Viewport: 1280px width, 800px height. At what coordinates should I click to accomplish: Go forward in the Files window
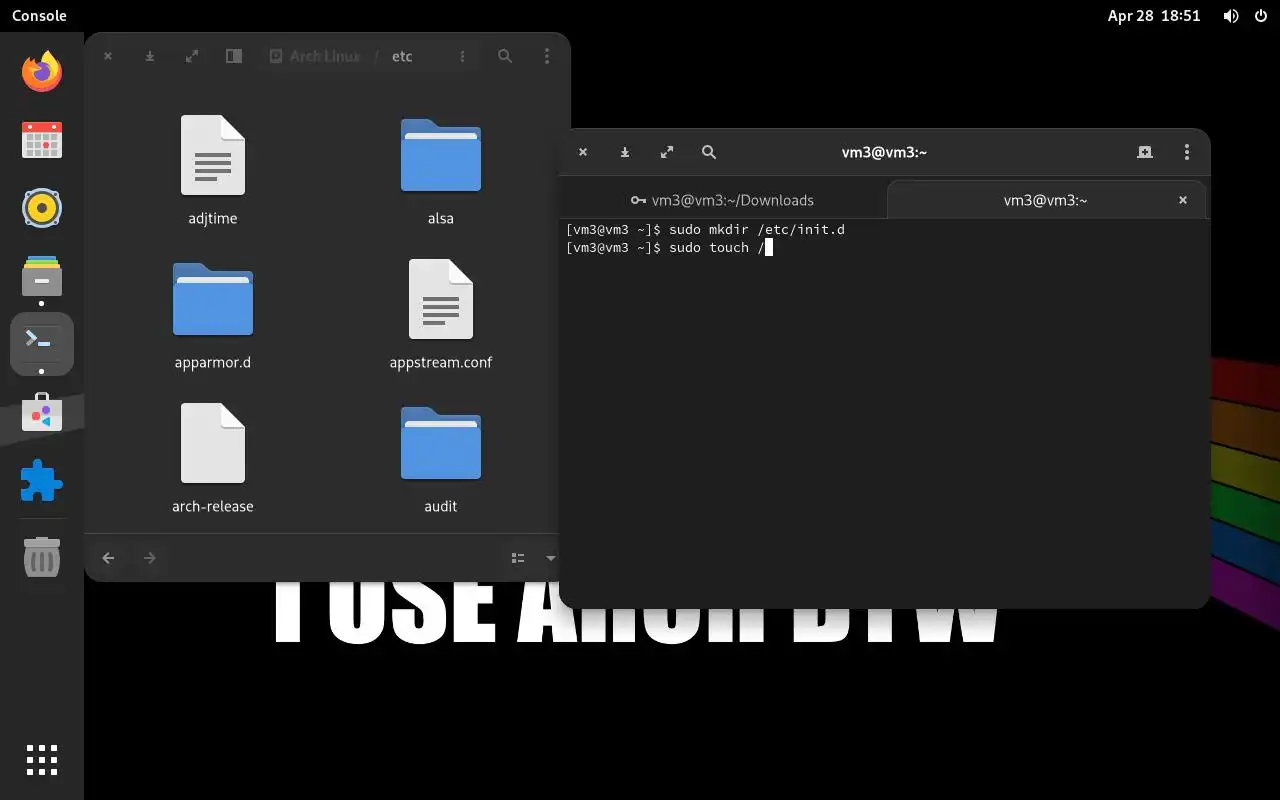pyautogui.click(x=150, y=558)
